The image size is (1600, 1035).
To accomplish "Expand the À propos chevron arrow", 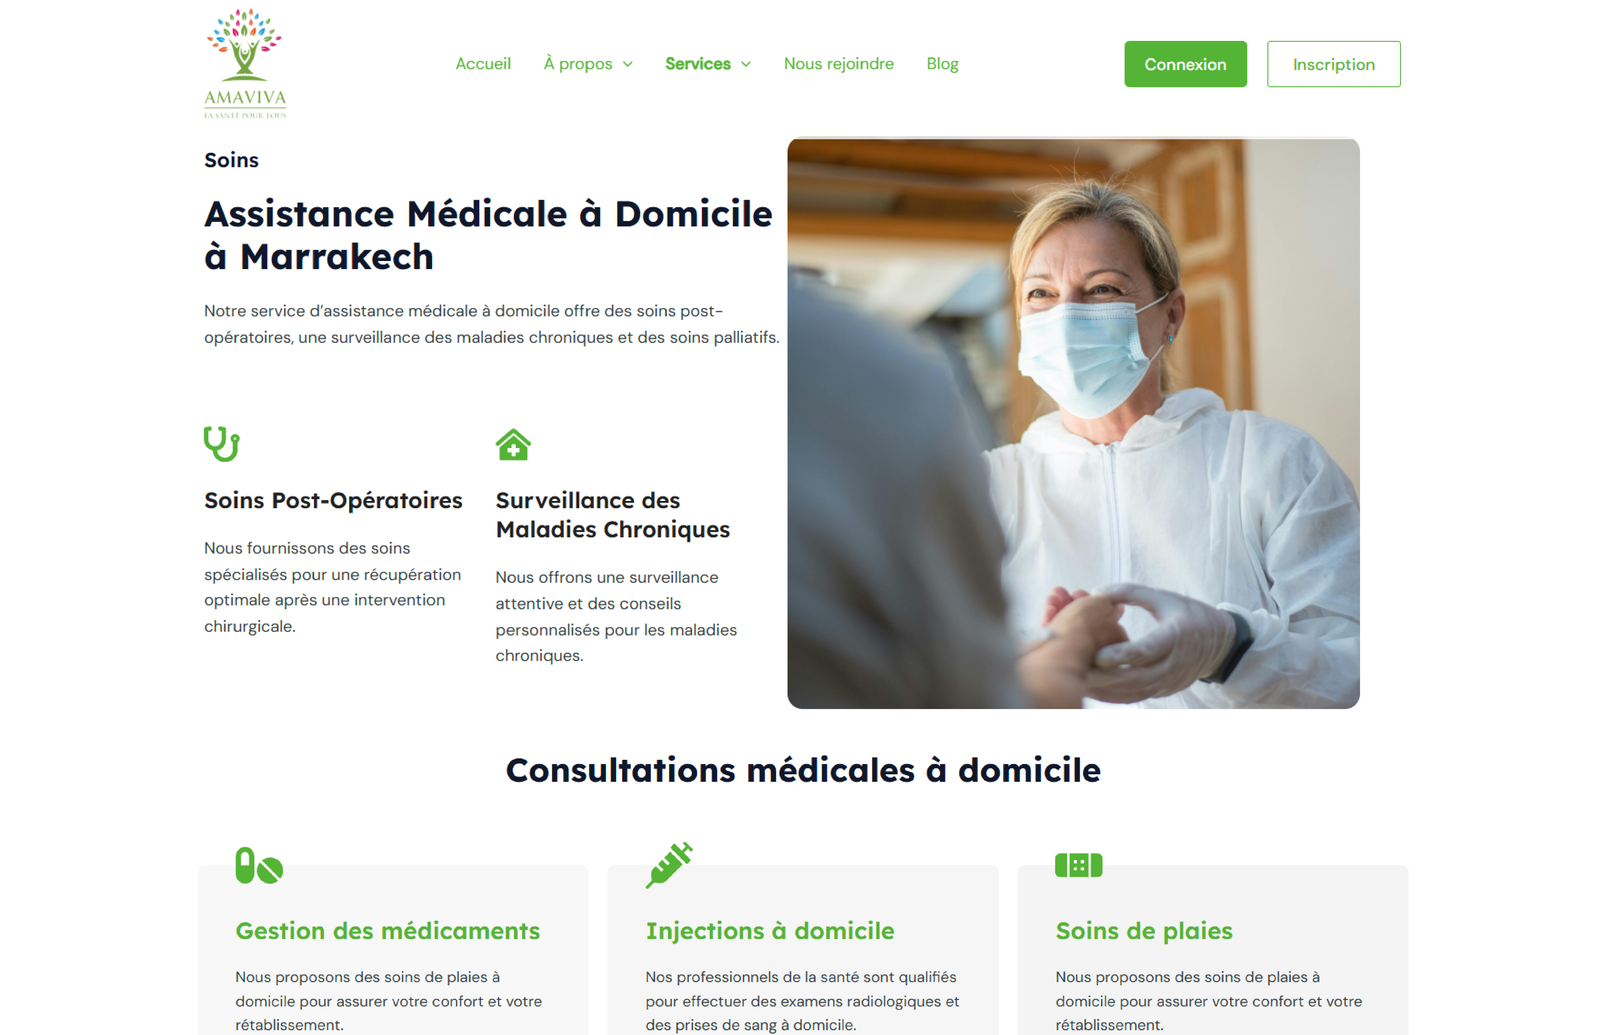I will point(628,64).
